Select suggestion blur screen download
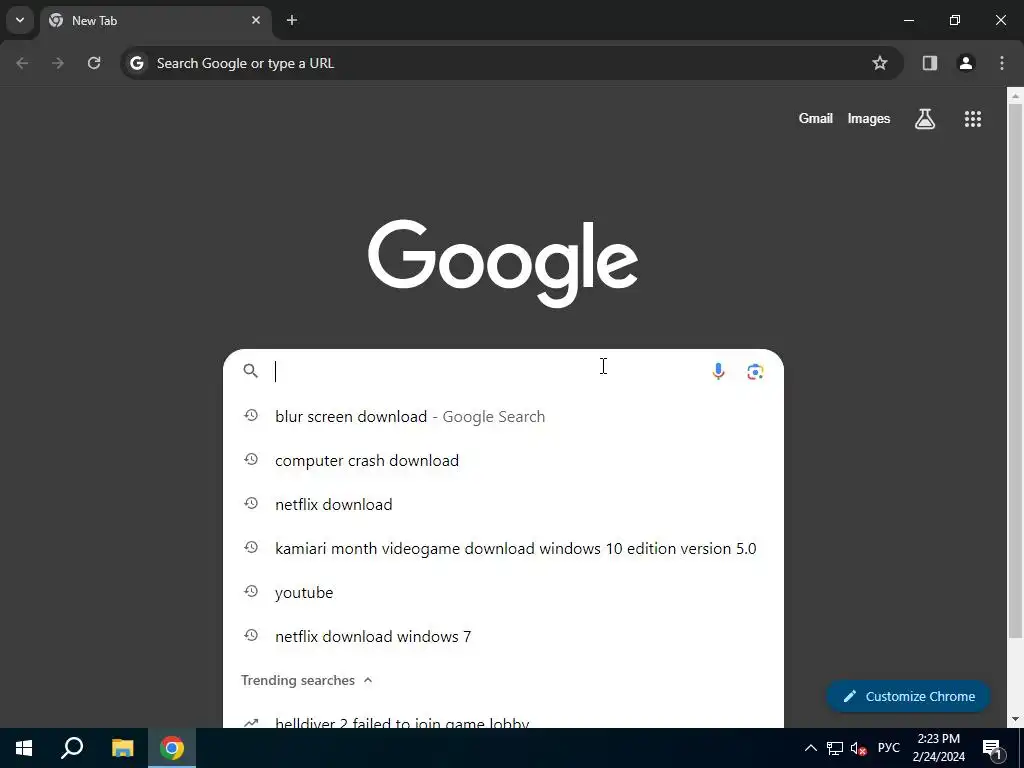 tap(503, 417)
